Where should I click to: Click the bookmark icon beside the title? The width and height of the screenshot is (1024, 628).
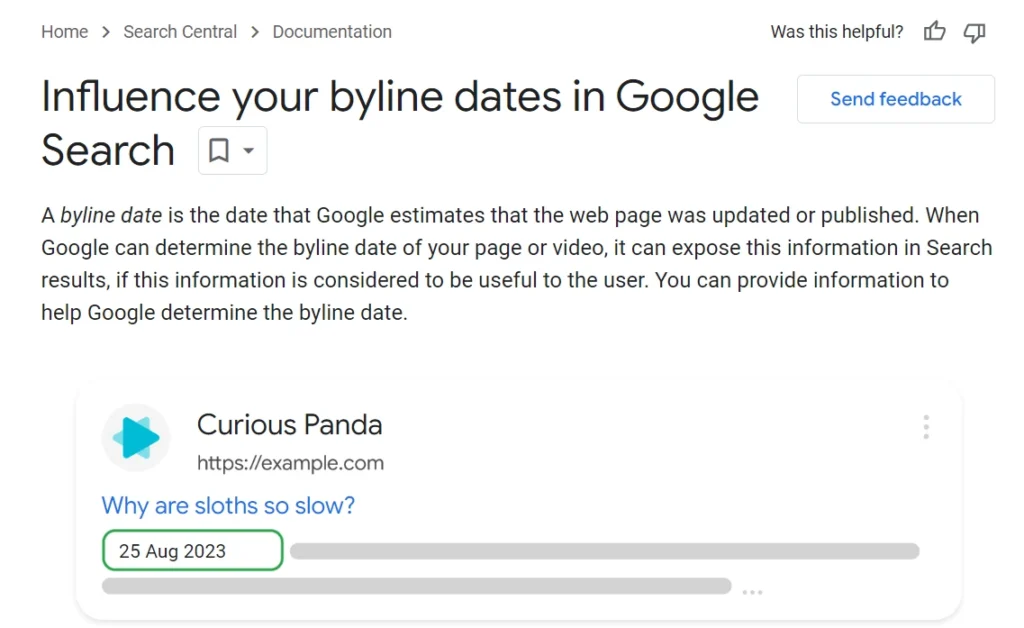pos(219,150)
